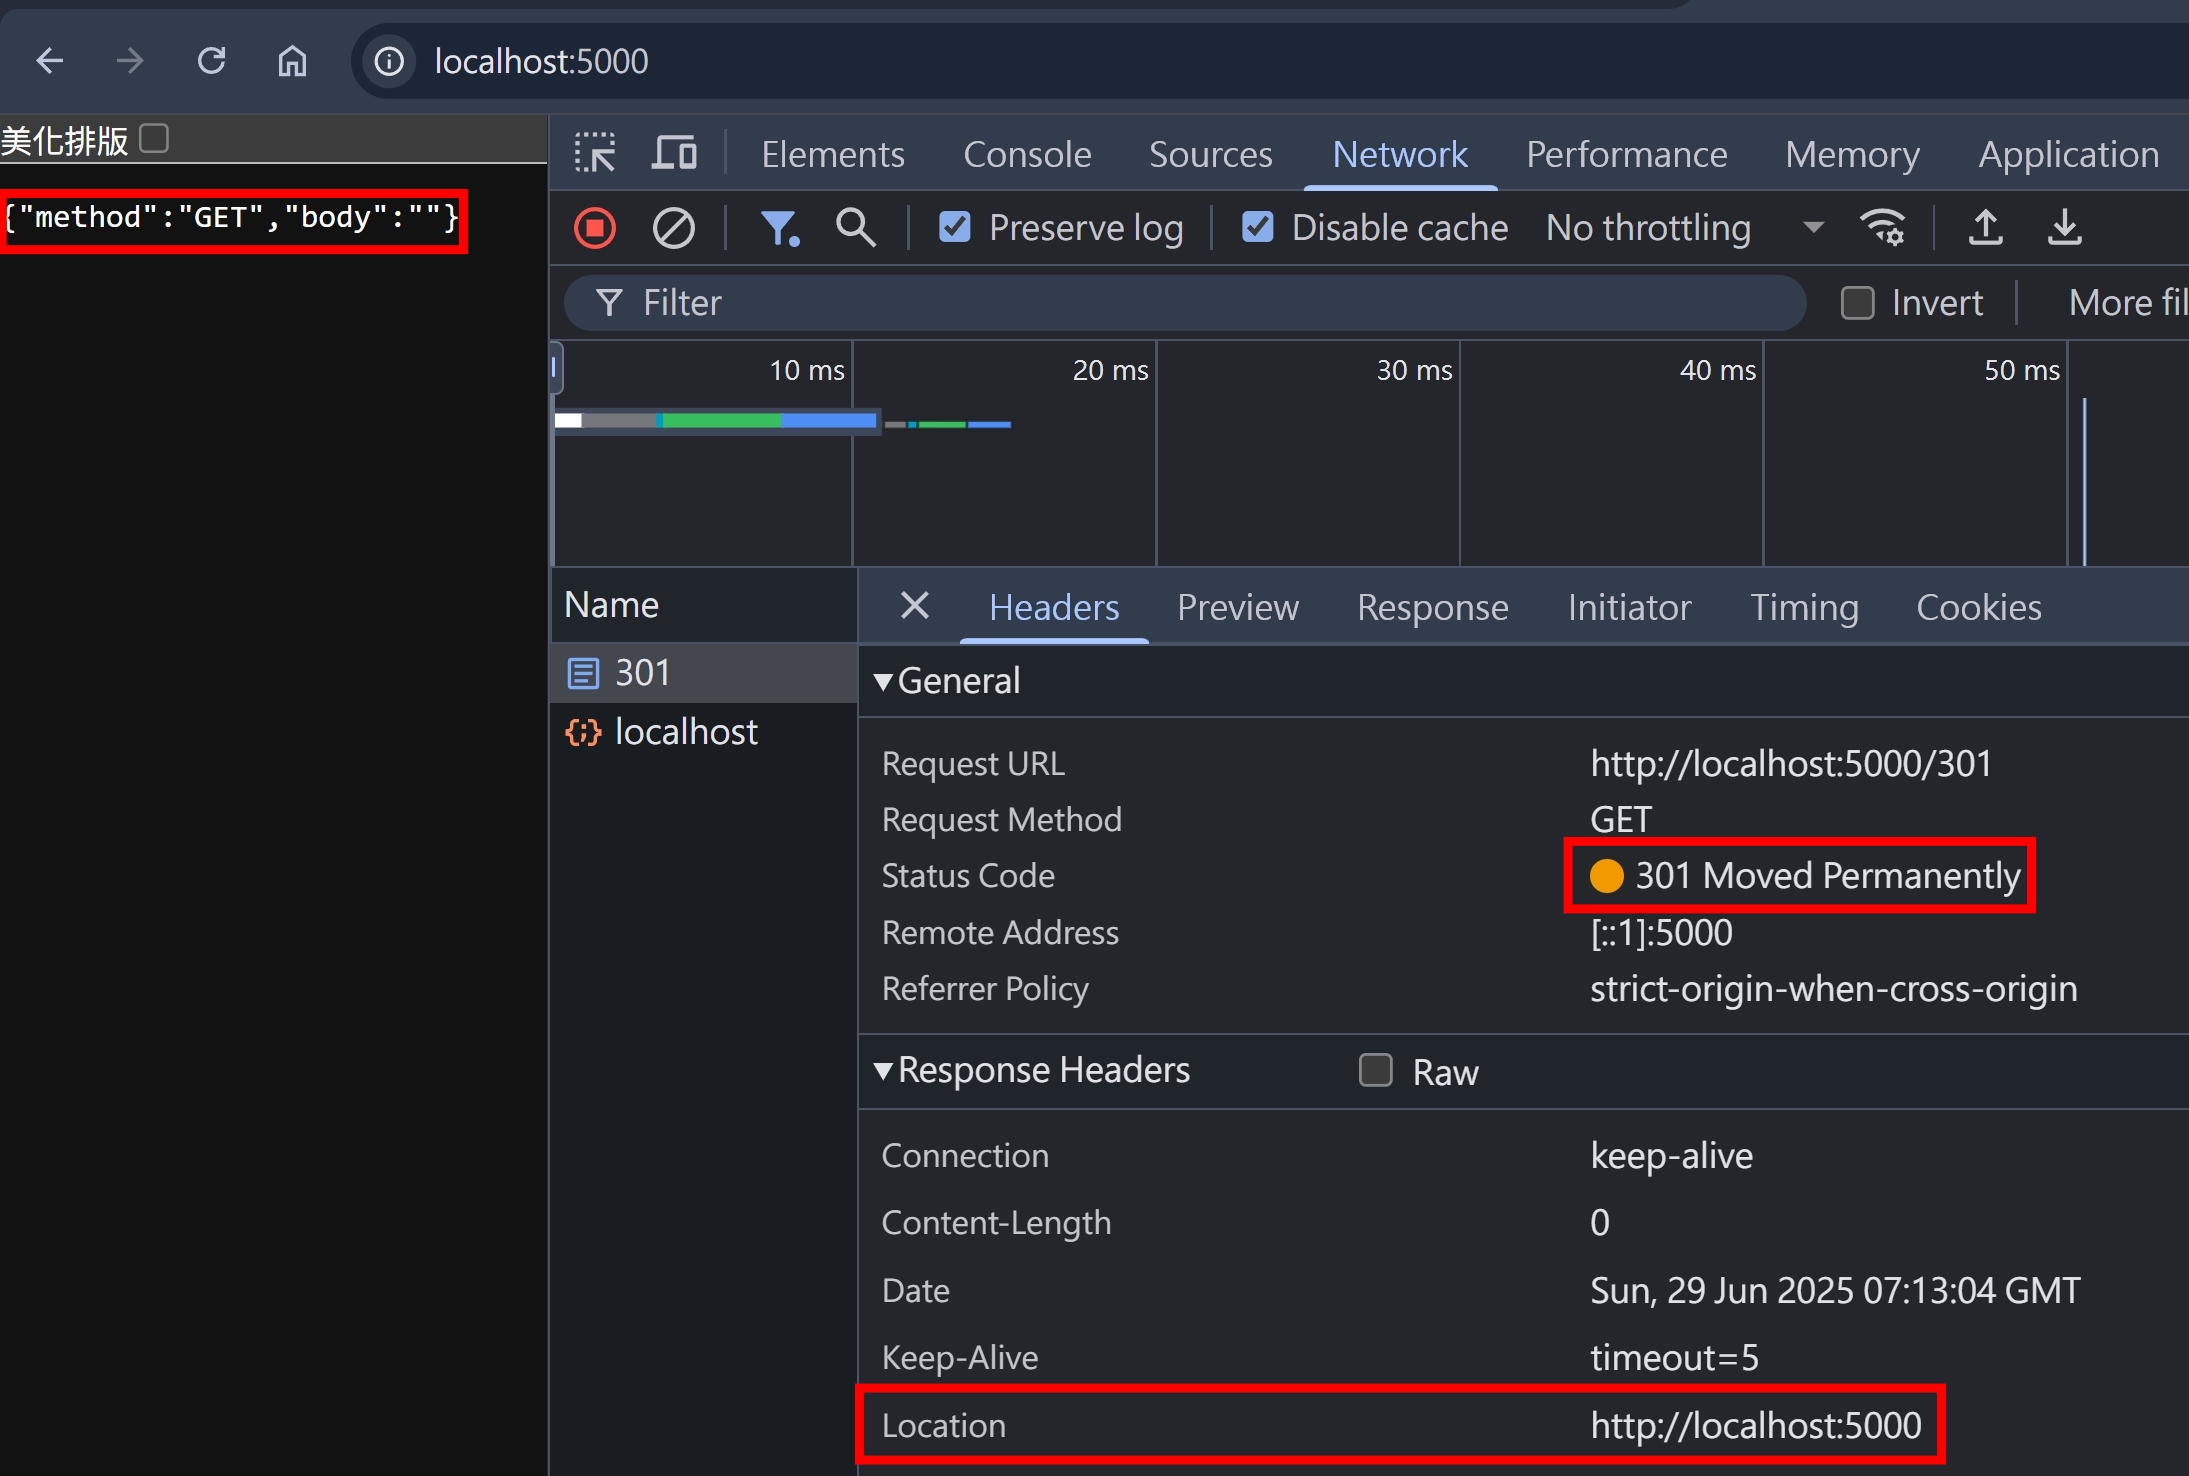Toggle the device toolbar emulation
The height and width of the screenshot is (1476, 2189).
pyautogui.click(x=675, y=153)
